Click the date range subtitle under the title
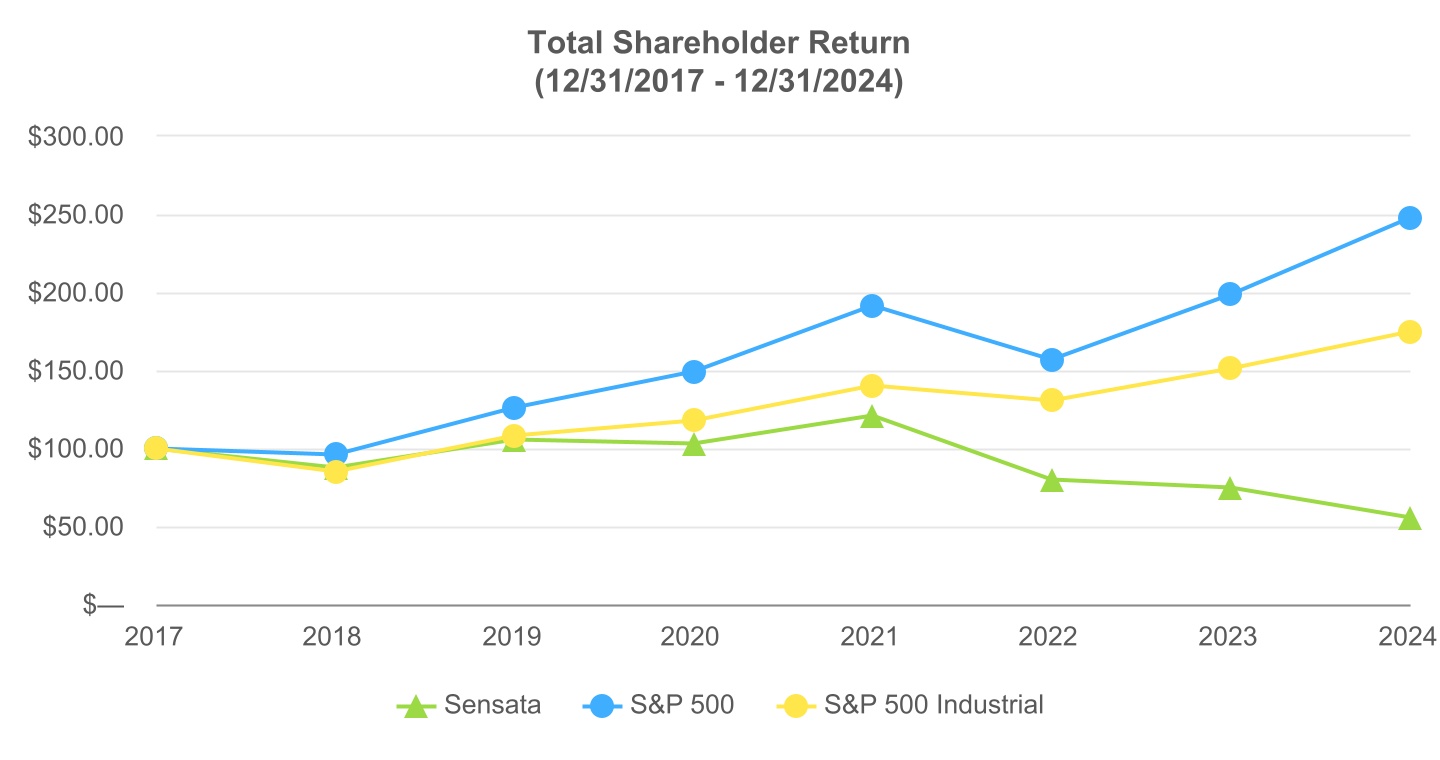The image size is (1440, 760). coord(718,82)
